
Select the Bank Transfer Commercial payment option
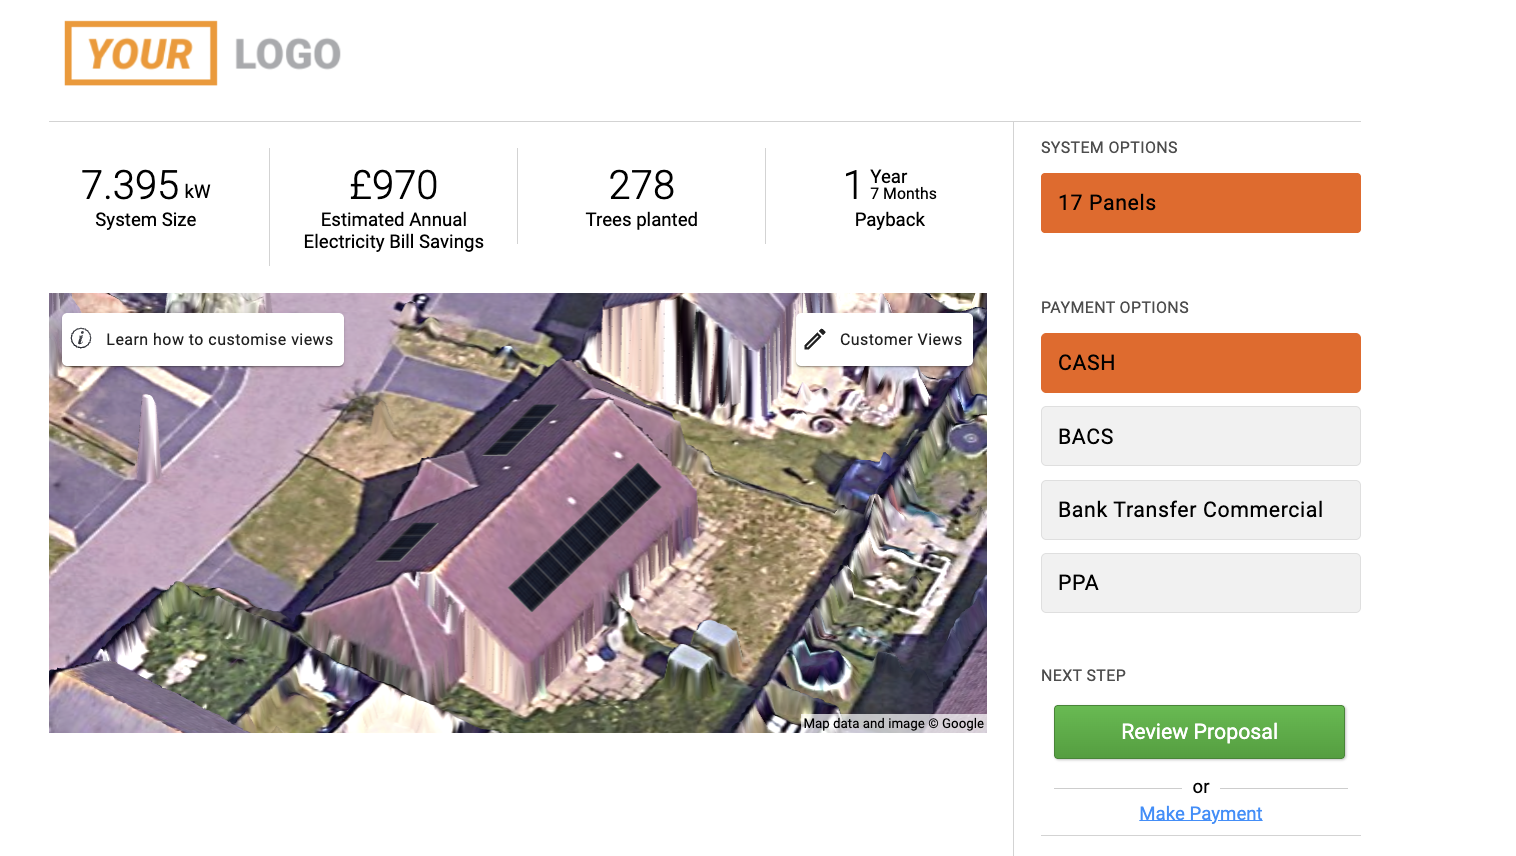click(x=1200, y=510)
